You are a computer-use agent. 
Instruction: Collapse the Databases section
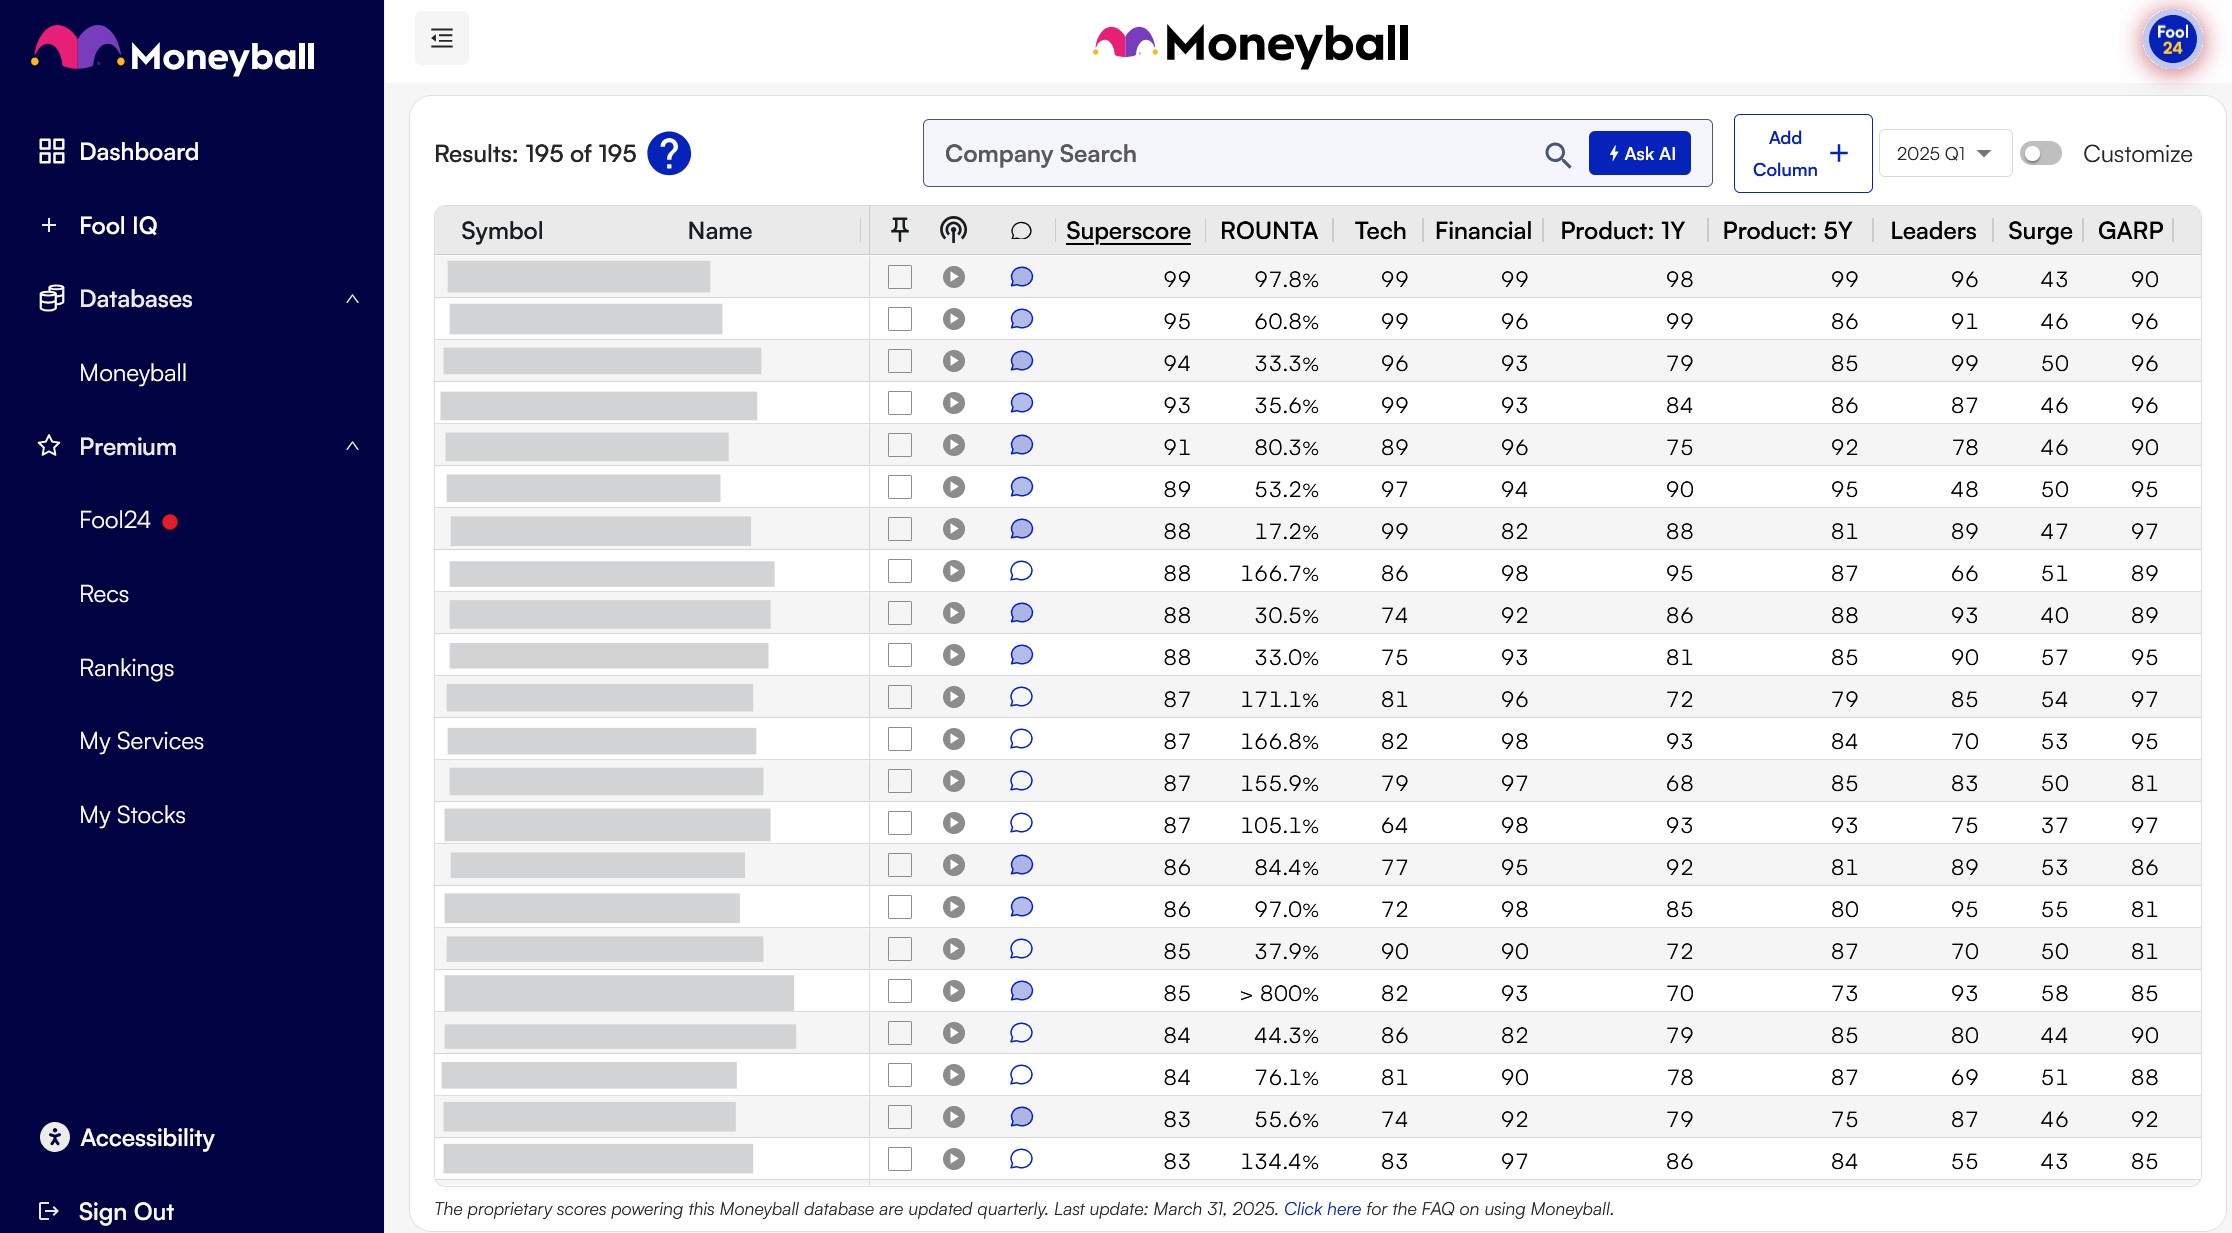pos(351,299)
